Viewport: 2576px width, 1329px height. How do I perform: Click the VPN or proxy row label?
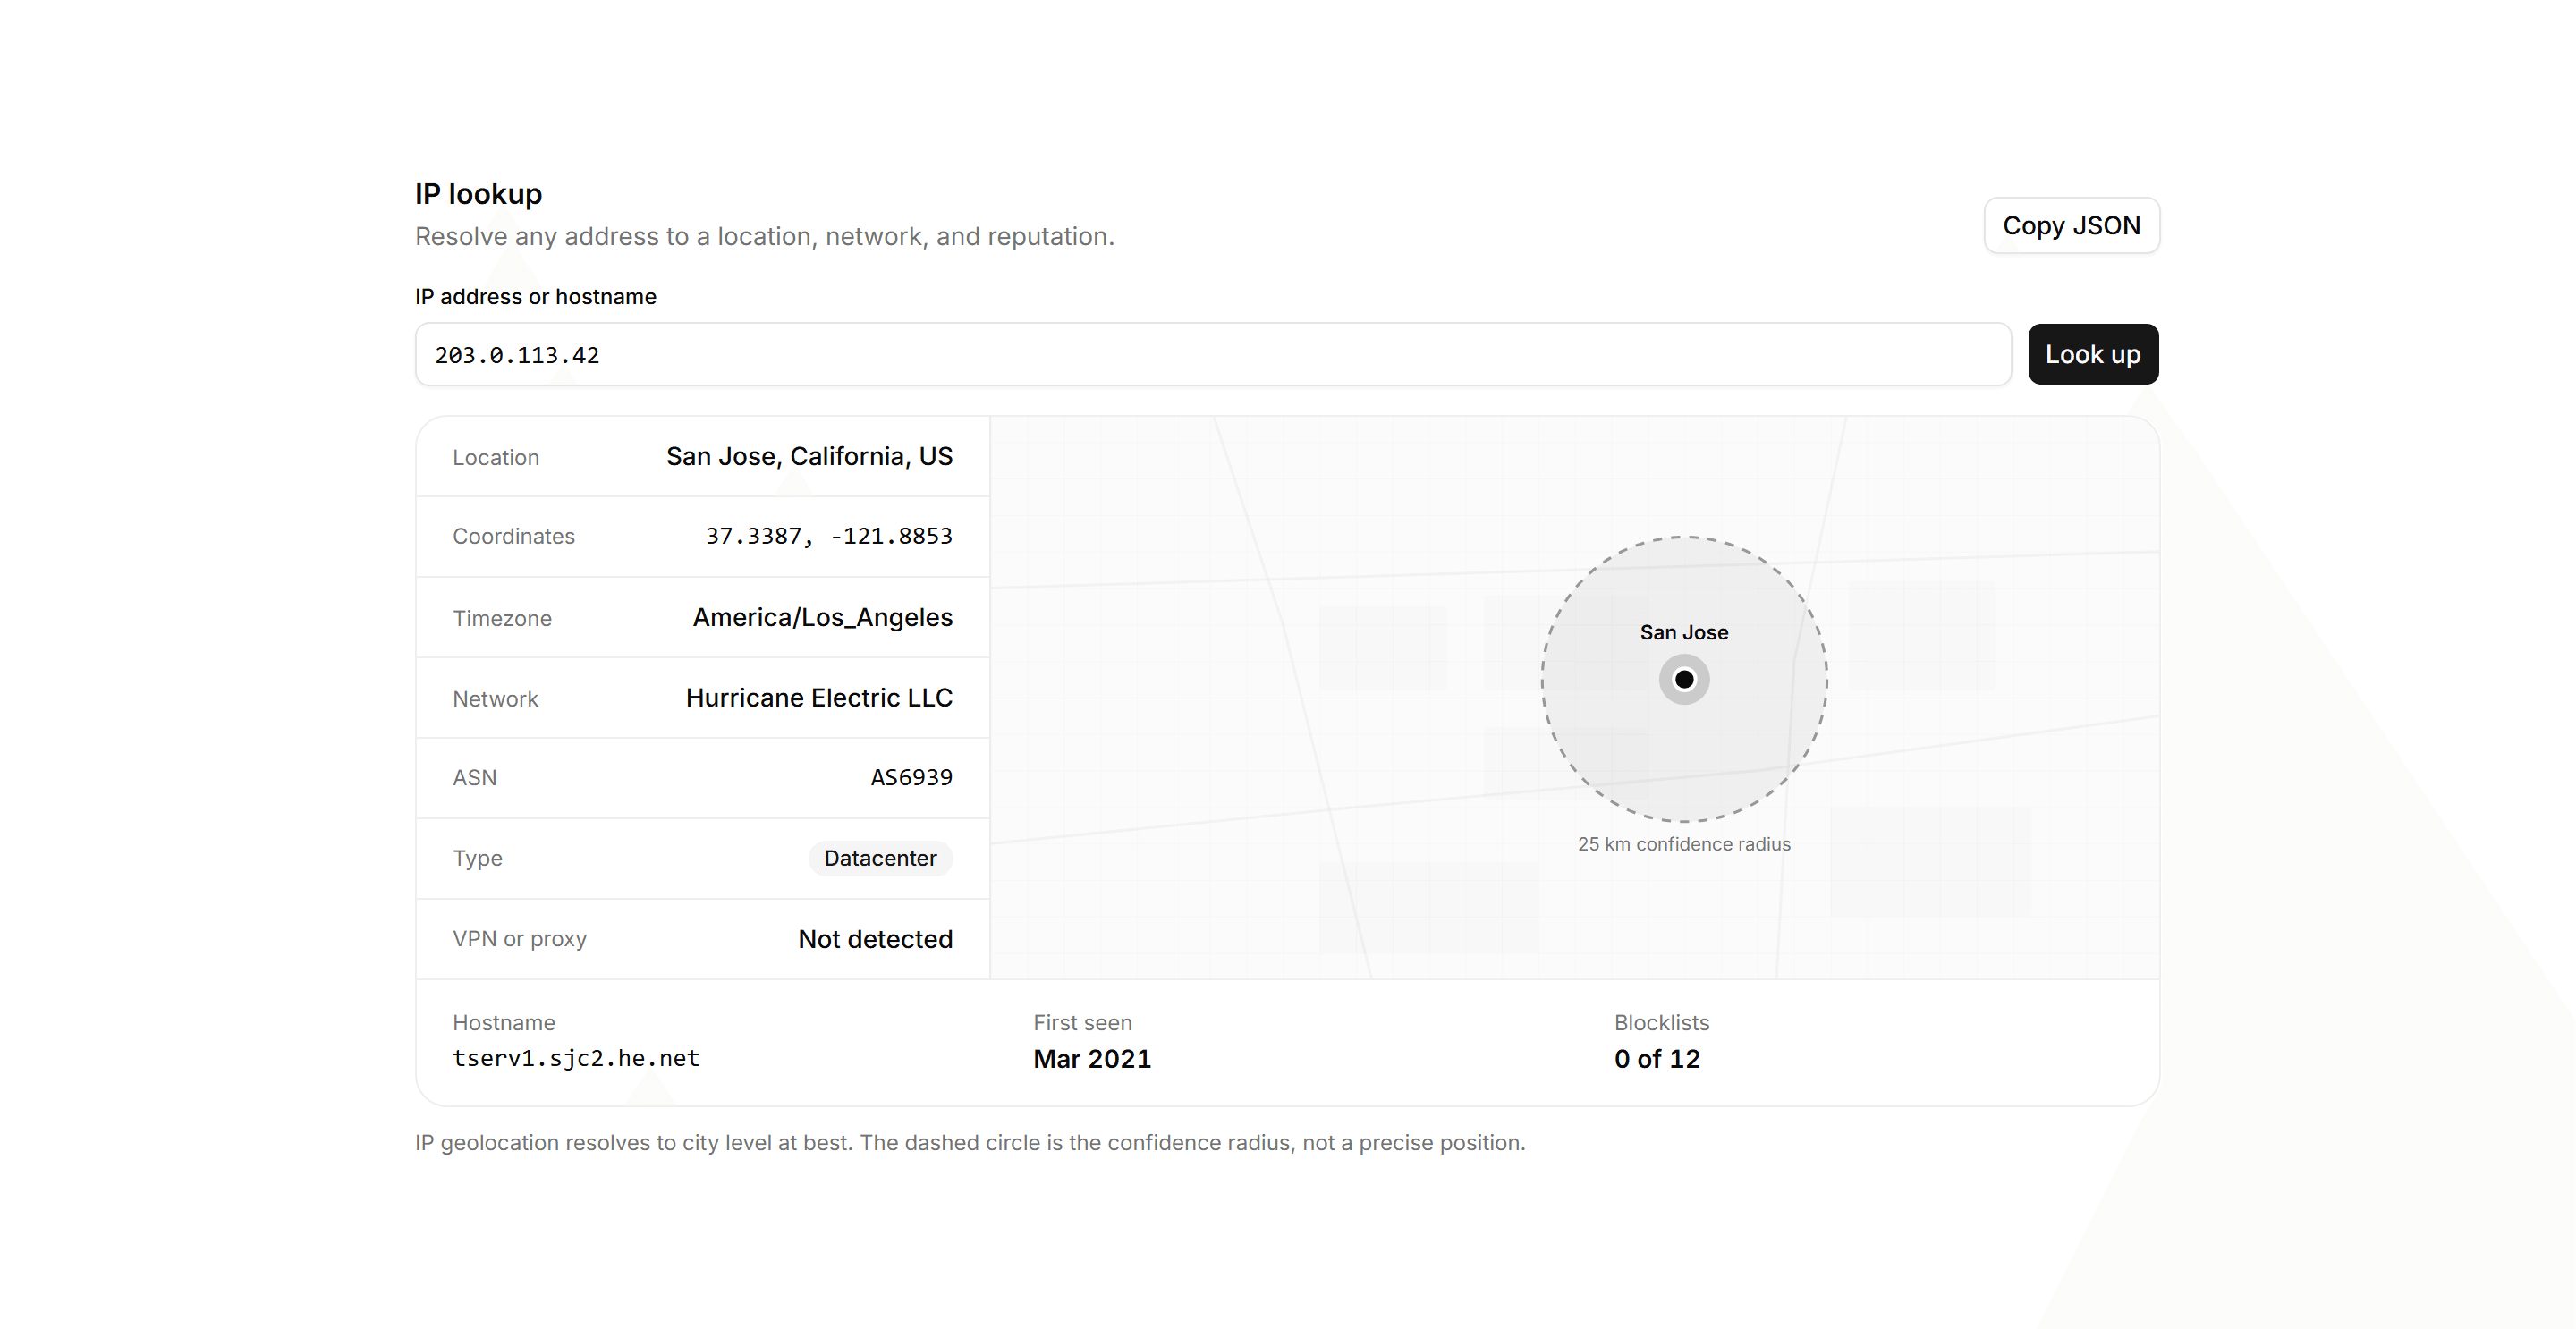[x=519, y=940]
